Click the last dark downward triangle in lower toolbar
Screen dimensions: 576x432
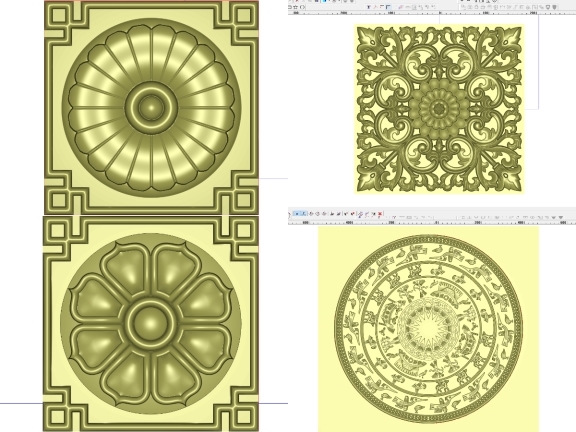tap(561, 217)
